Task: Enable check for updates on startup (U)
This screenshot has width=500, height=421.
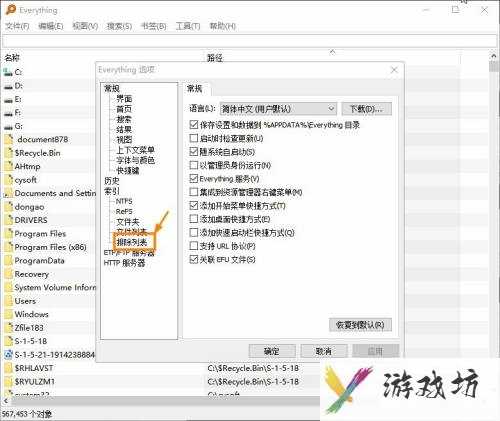Action: point(194,138)
